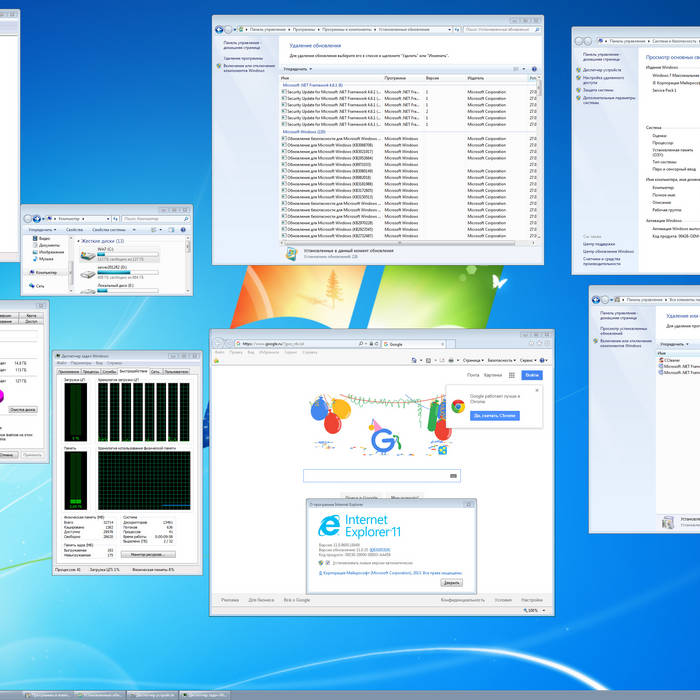Expand Installed Updates address bar history dropdown
This screenshot has width=700, height=700.
[449, 29]
